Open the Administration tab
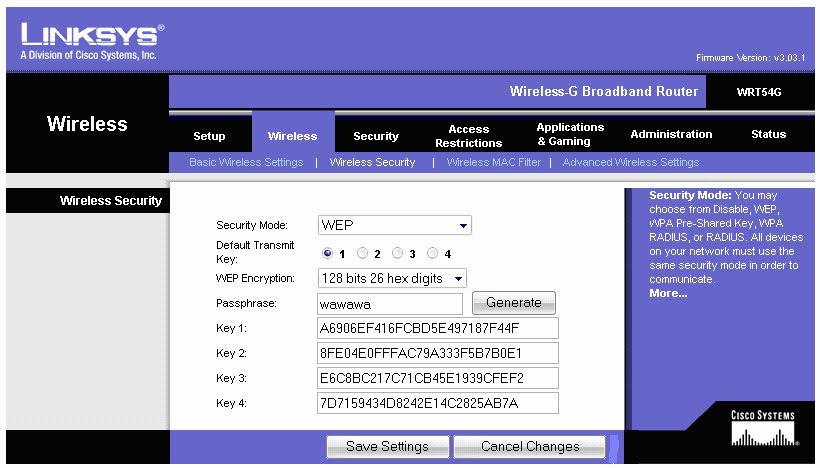 [x=671, y=134]
